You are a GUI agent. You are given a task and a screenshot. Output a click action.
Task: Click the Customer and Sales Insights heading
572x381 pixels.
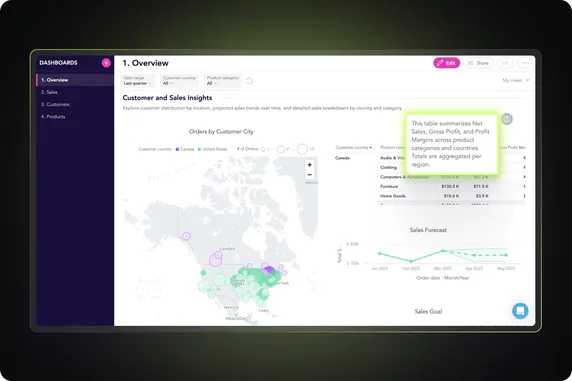pyautogui.click(x=167, y=98)
